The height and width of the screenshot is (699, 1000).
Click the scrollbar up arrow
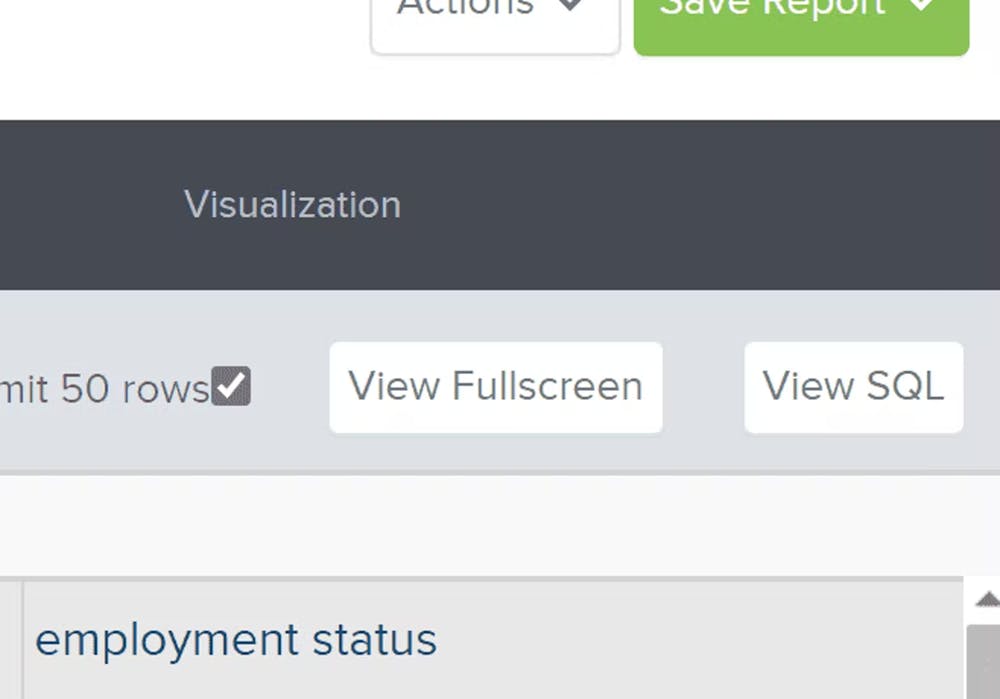987,599
